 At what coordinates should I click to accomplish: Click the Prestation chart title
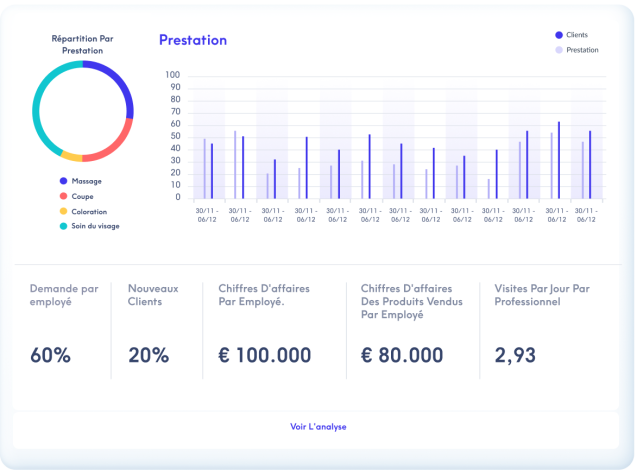pos(193,40)
